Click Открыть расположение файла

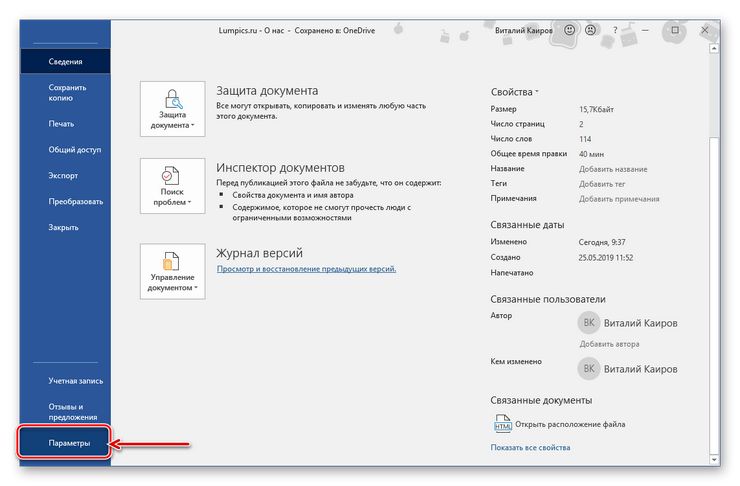[570, 424]
